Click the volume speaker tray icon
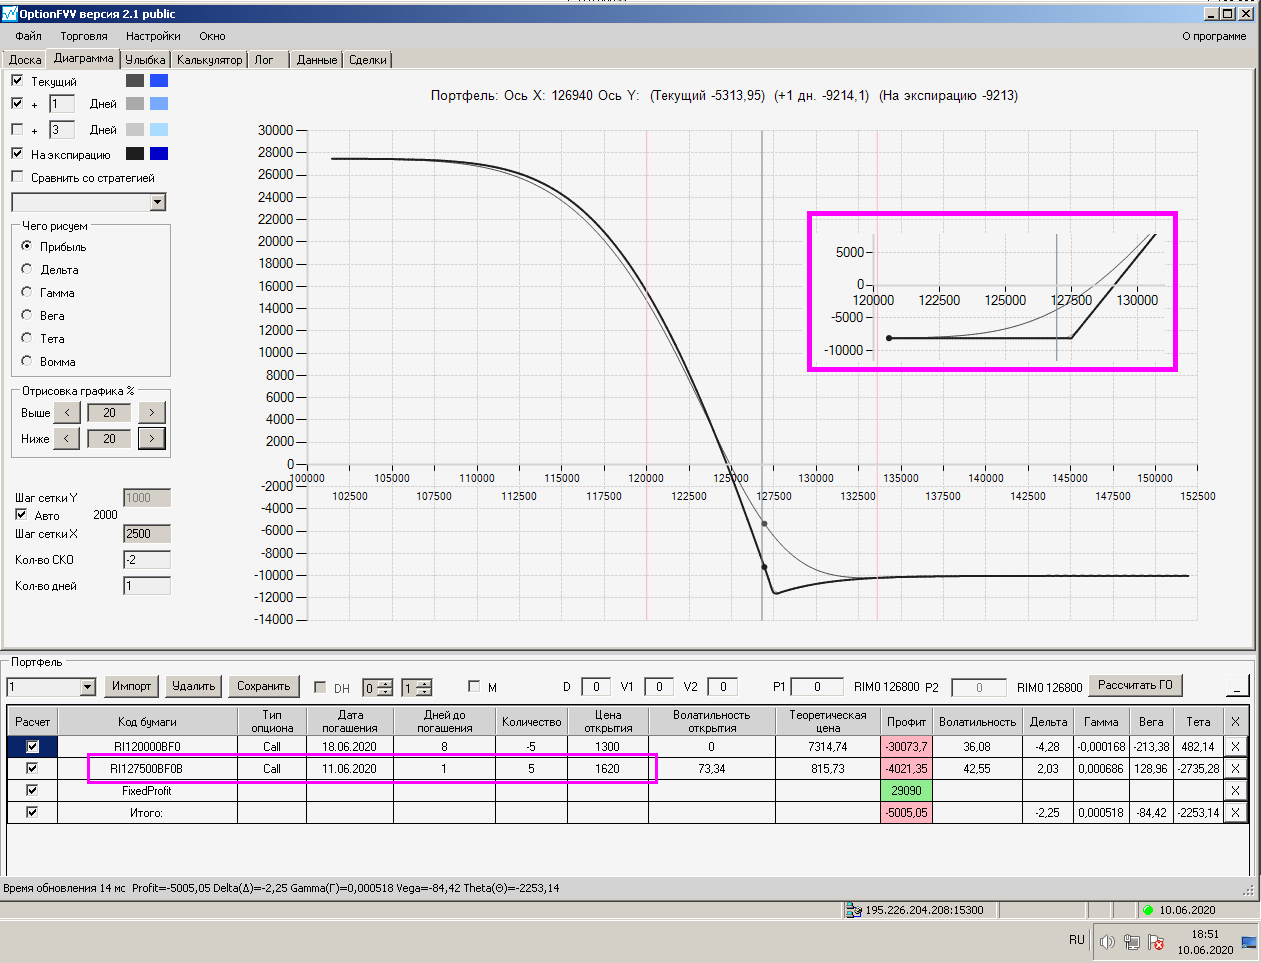Image resolution: width=1261 pixels, height=963 pixels. click(1107, 941)
